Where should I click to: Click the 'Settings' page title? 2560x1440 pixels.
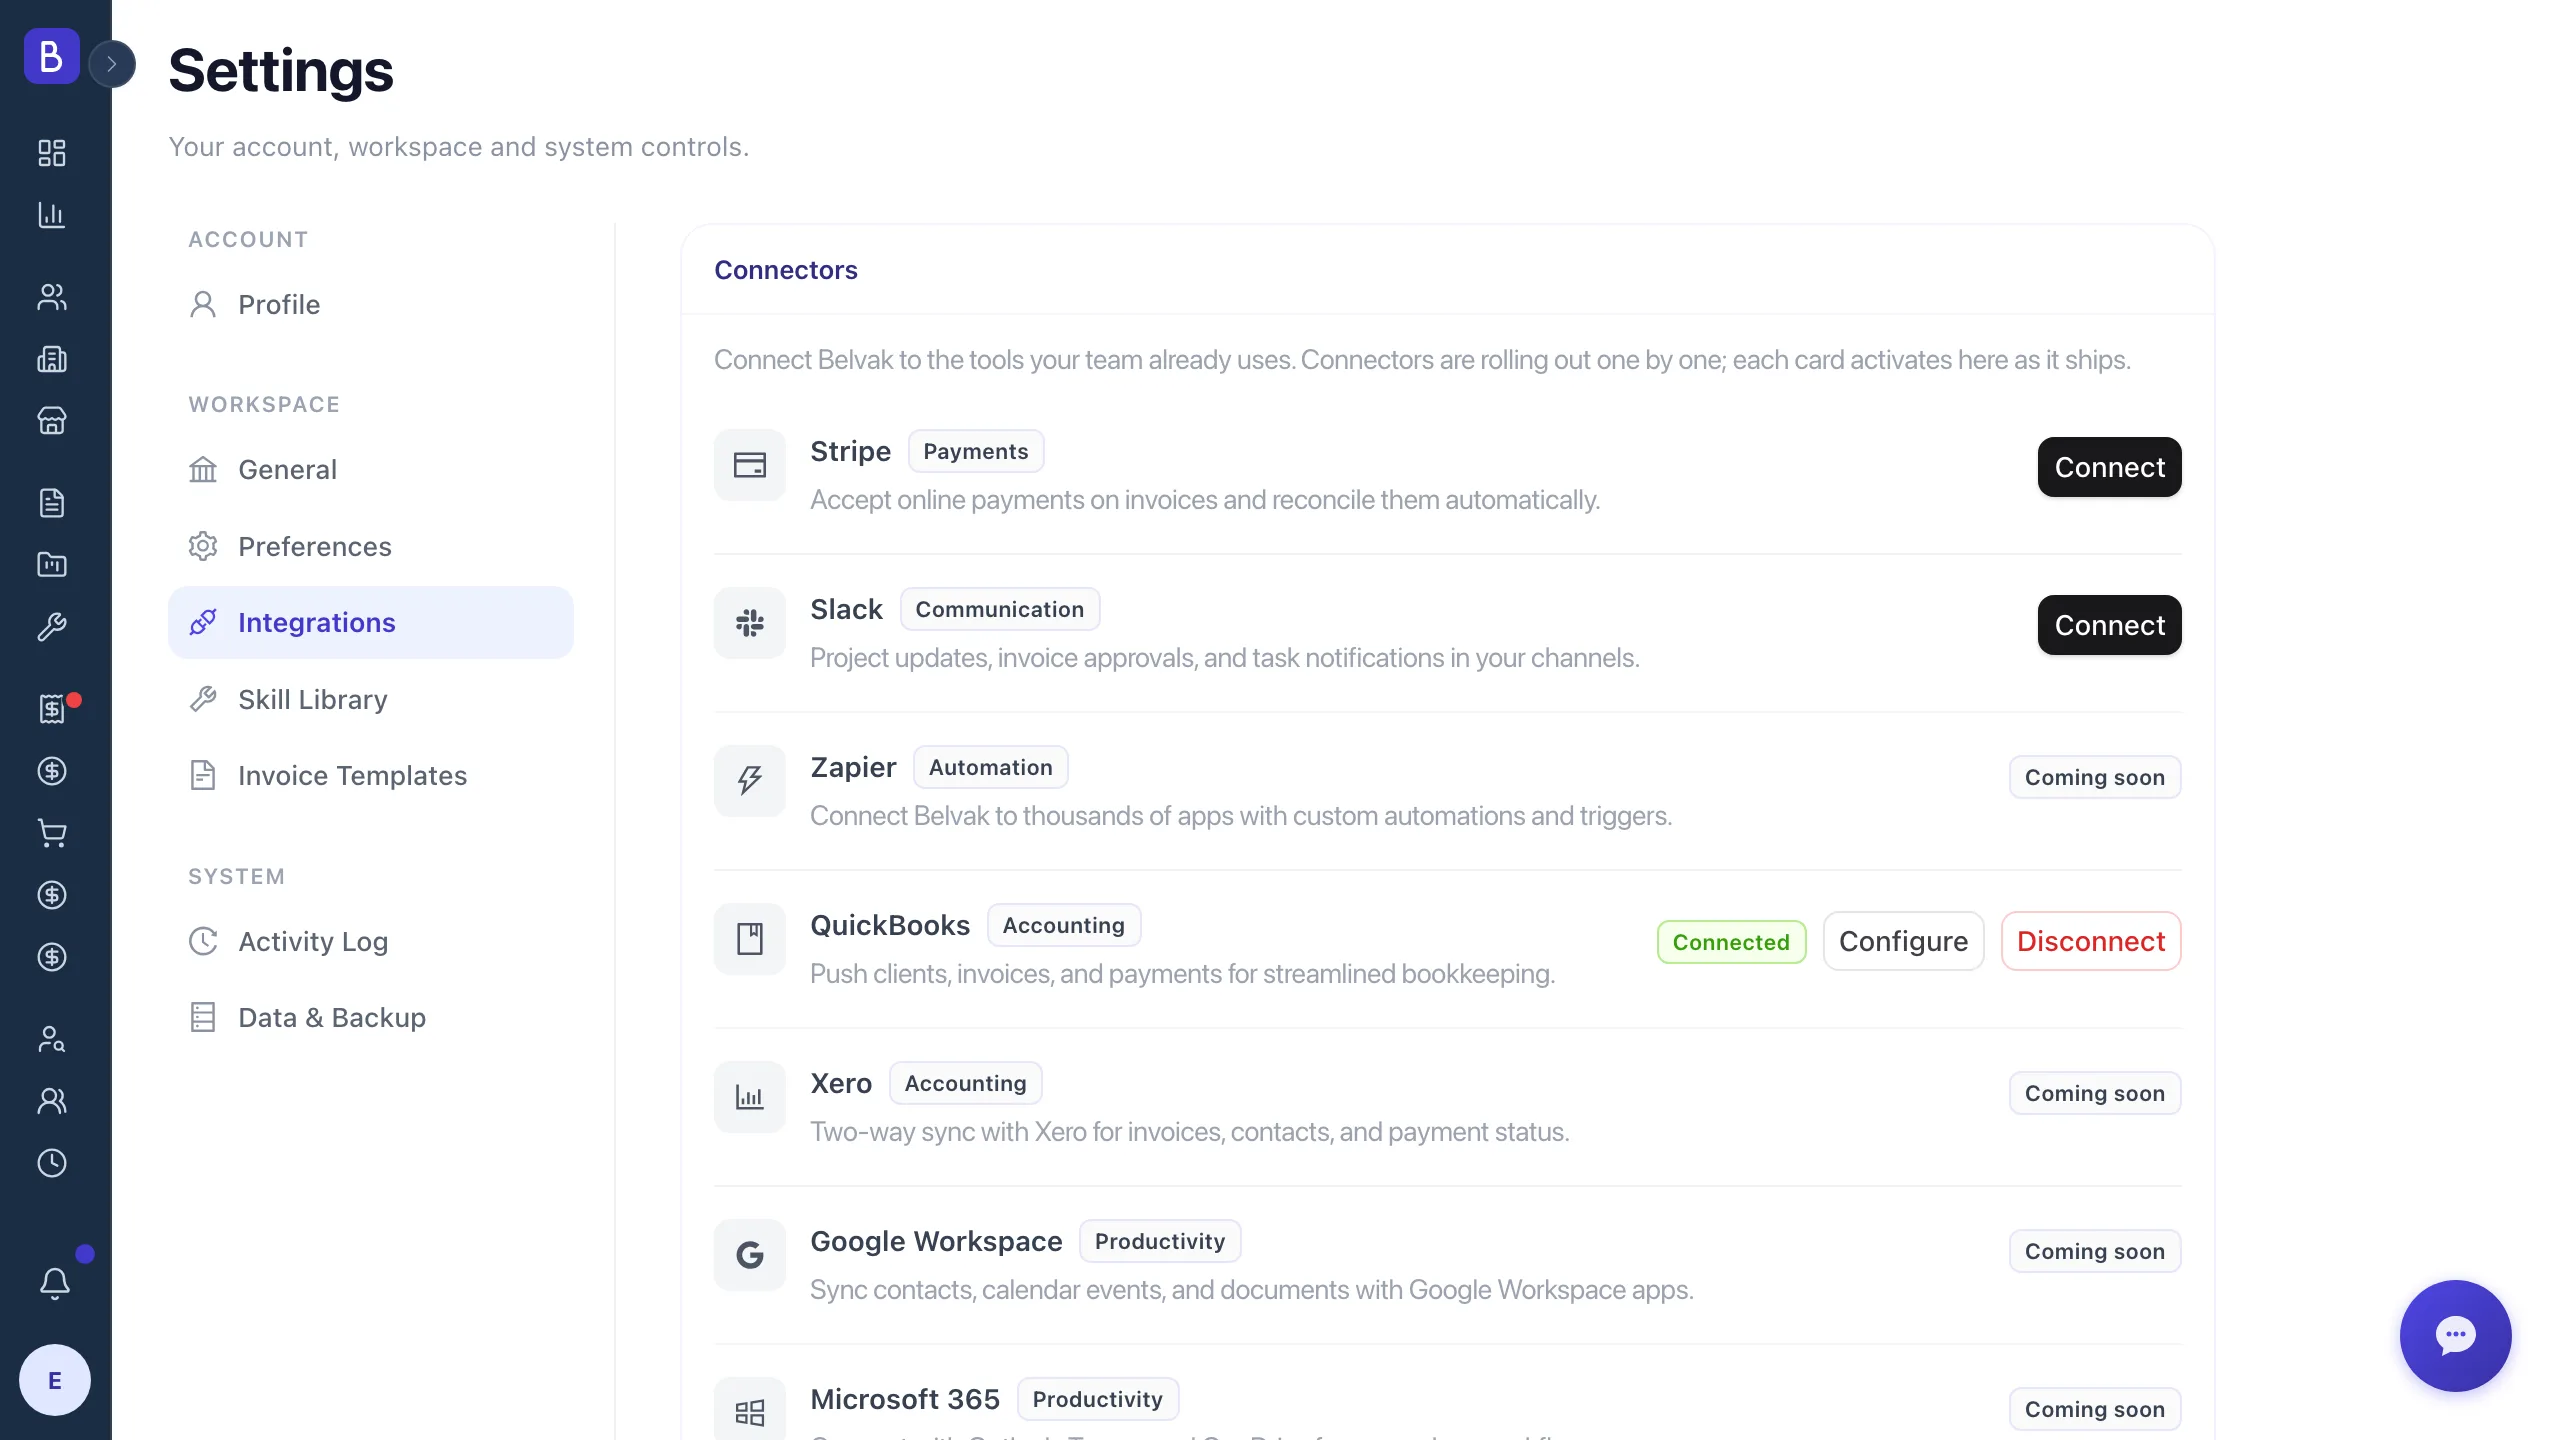point(281,71)
